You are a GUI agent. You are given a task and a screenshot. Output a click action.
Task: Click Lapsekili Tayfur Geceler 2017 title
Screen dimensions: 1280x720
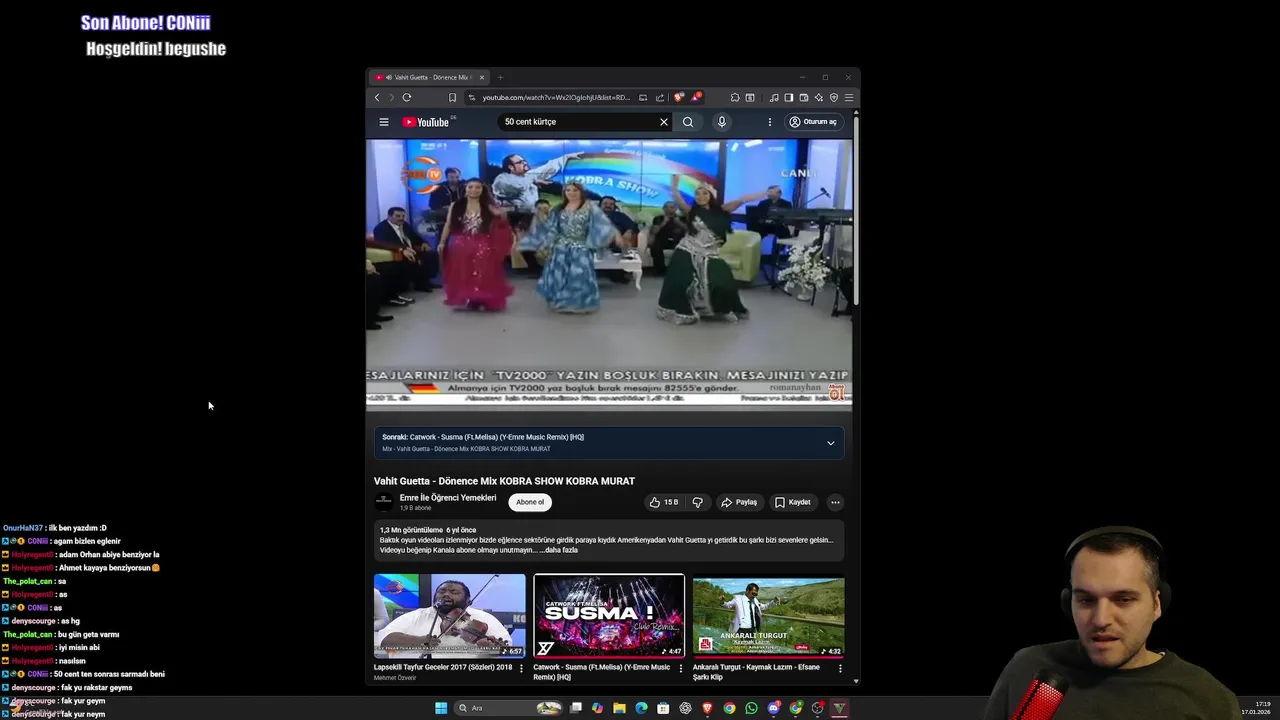point(443,667)
